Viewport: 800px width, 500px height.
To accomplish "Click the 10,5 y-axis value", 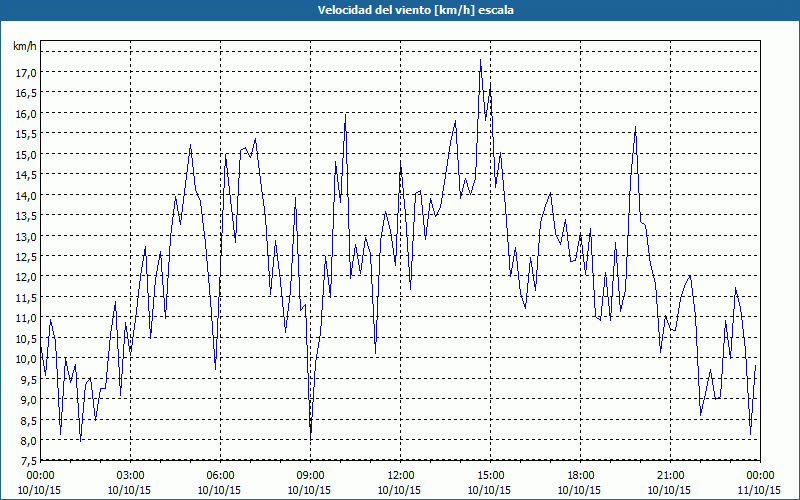I will point(26,338).
